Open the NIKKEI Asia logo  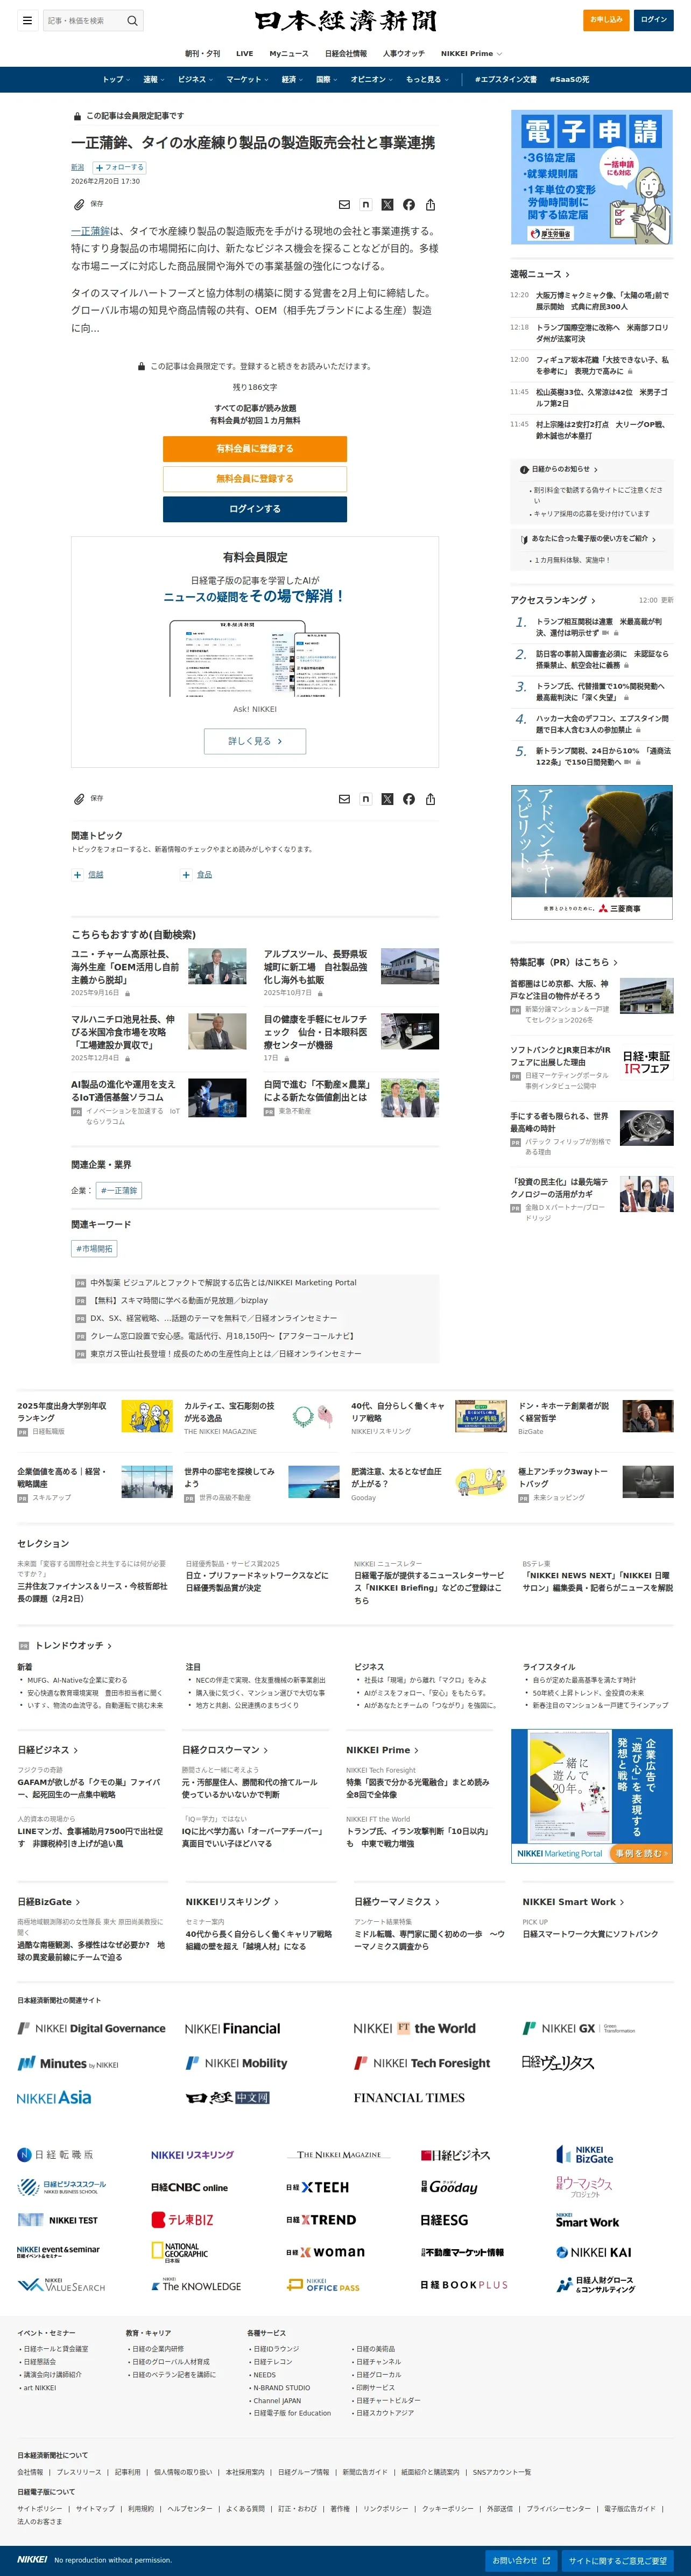[54, 2097]
